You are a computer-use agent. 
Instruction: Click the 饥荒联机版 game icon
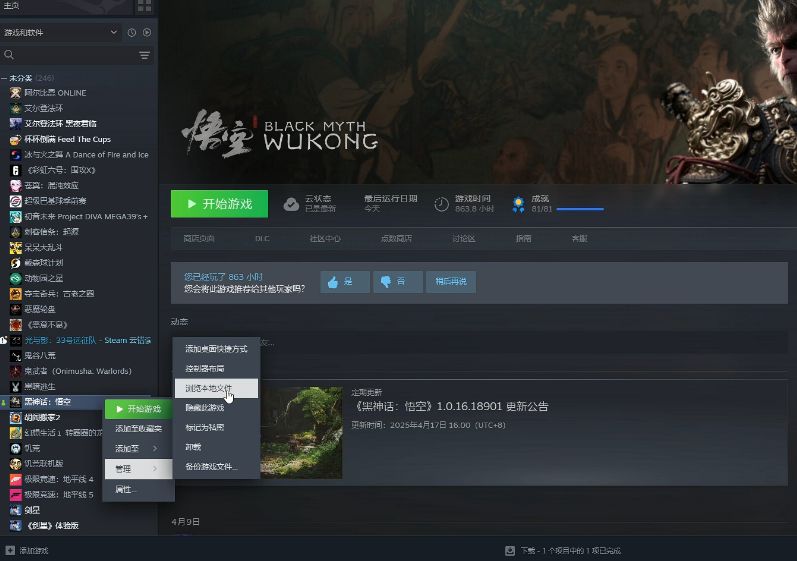[16, 463]
